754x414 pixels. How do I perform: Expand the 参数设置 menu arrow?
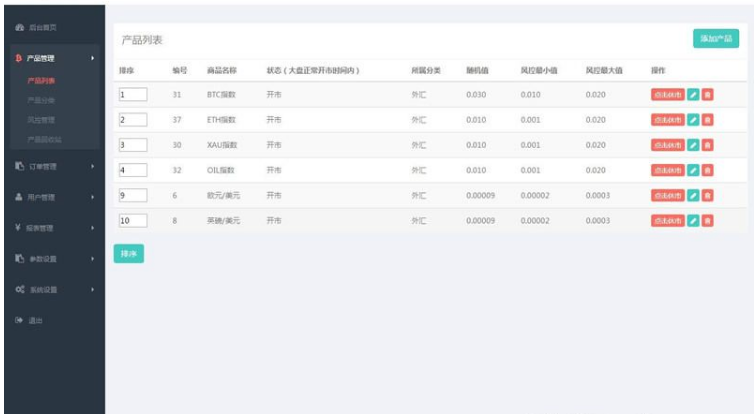92,259
